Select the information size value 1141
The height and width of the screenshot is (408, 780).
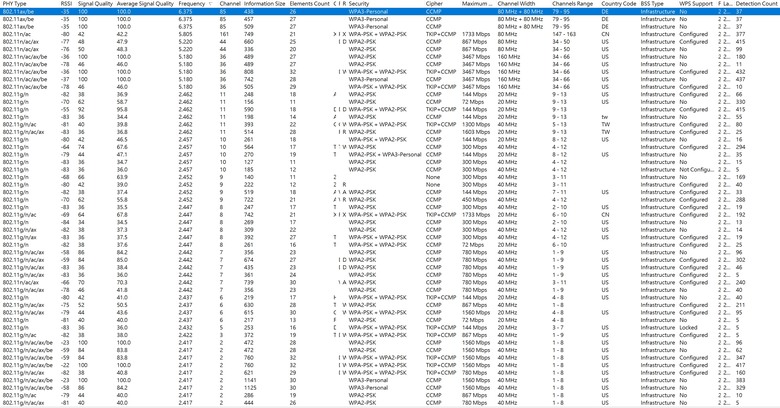(250, 380)
